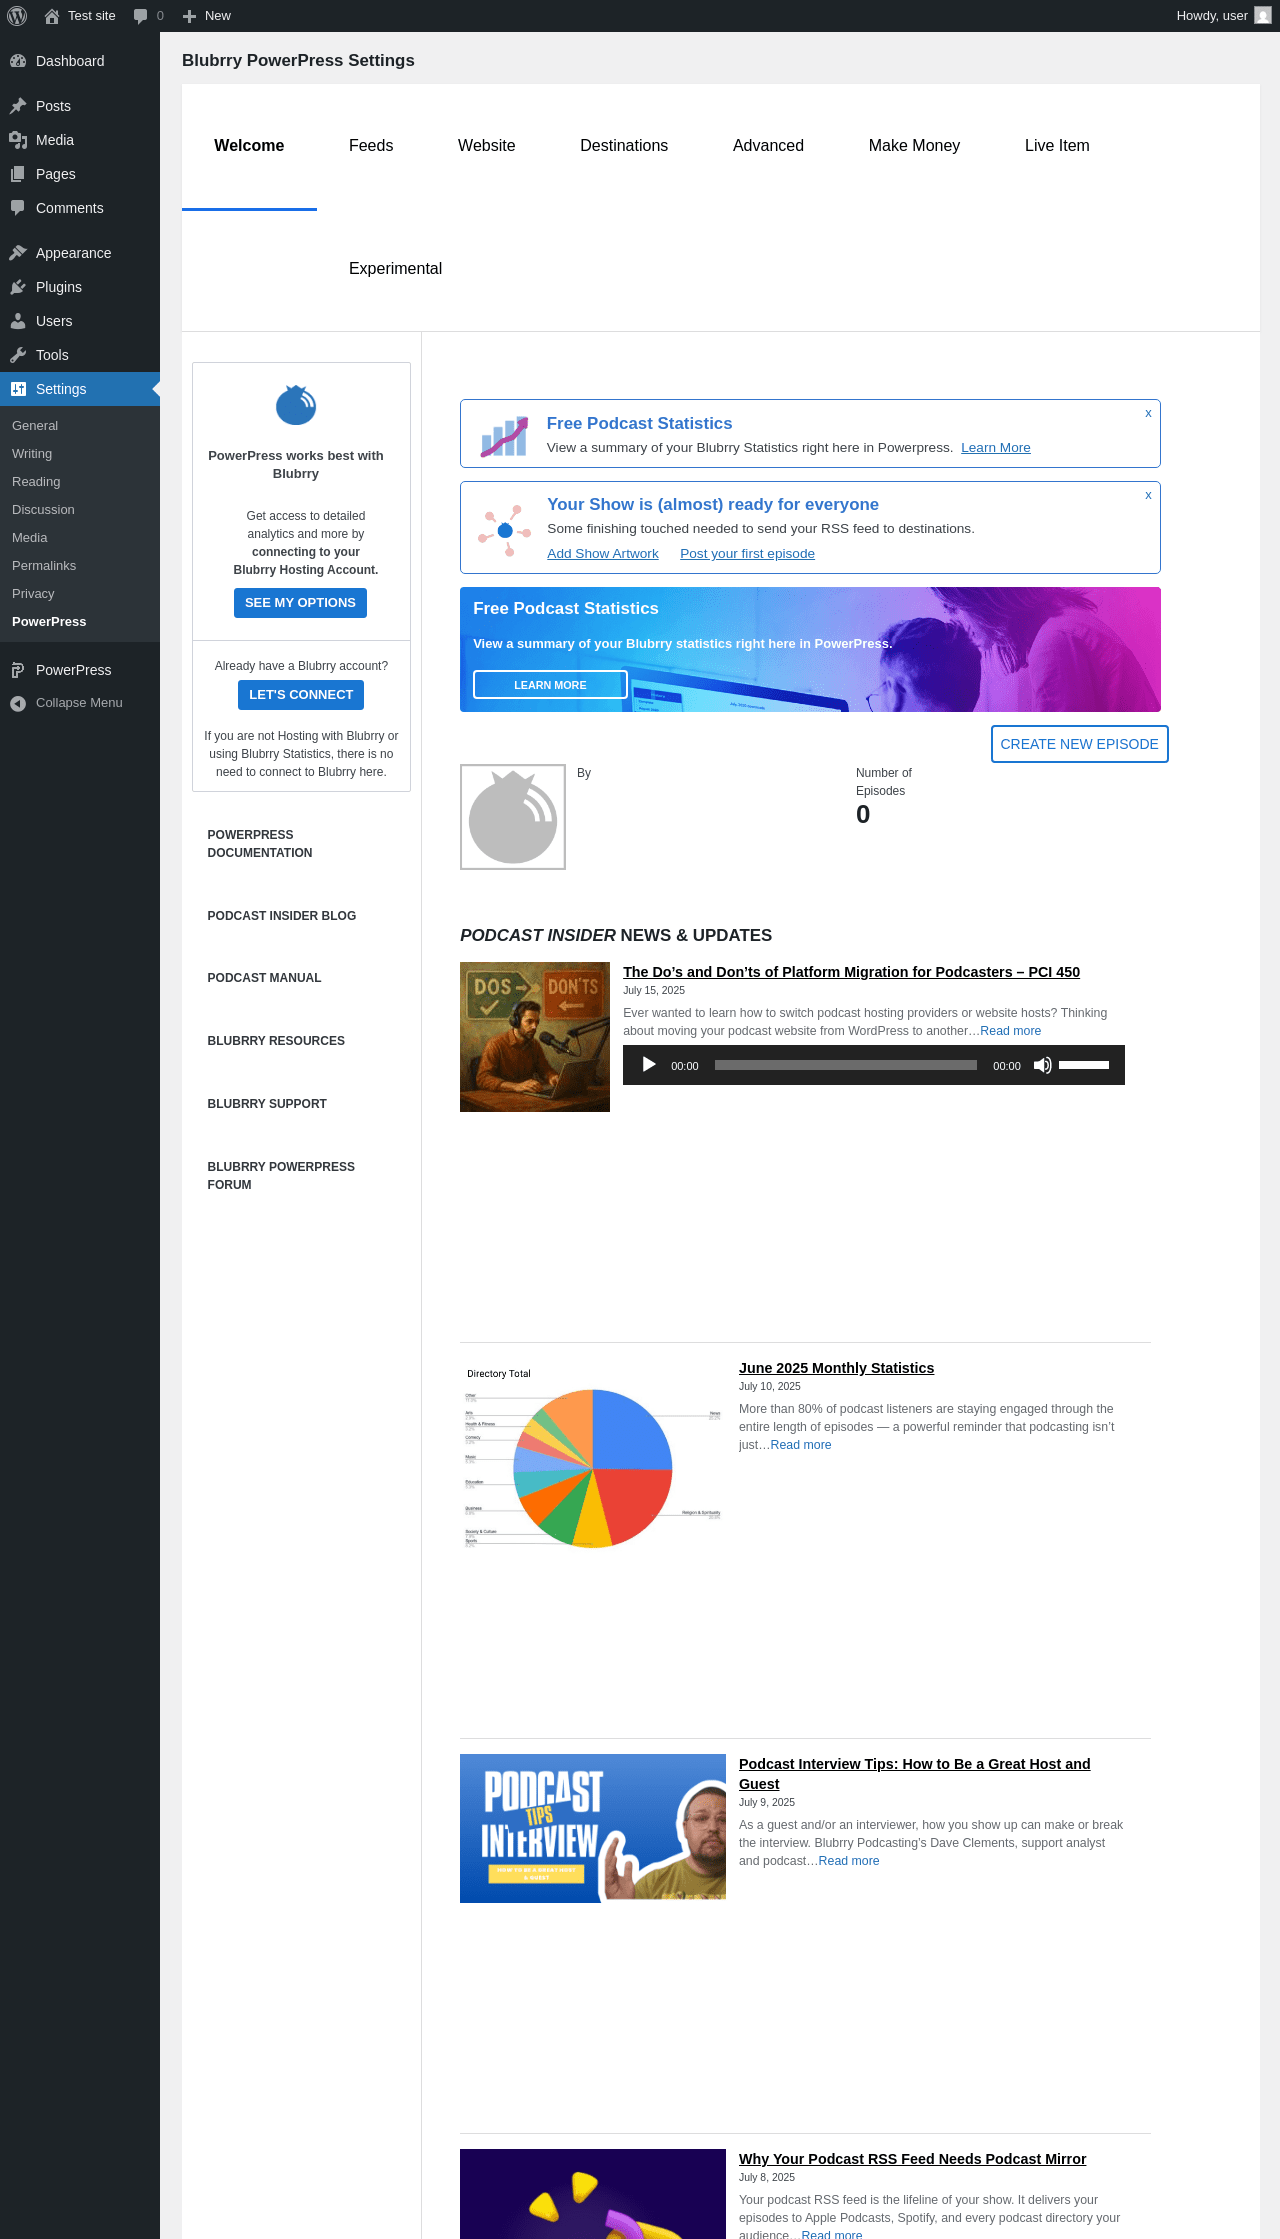This screenshot has width=1280, height=2239.
Task: Open the Blubrry Resources link
Action: pyautogui.click(x=276, y=1041)
